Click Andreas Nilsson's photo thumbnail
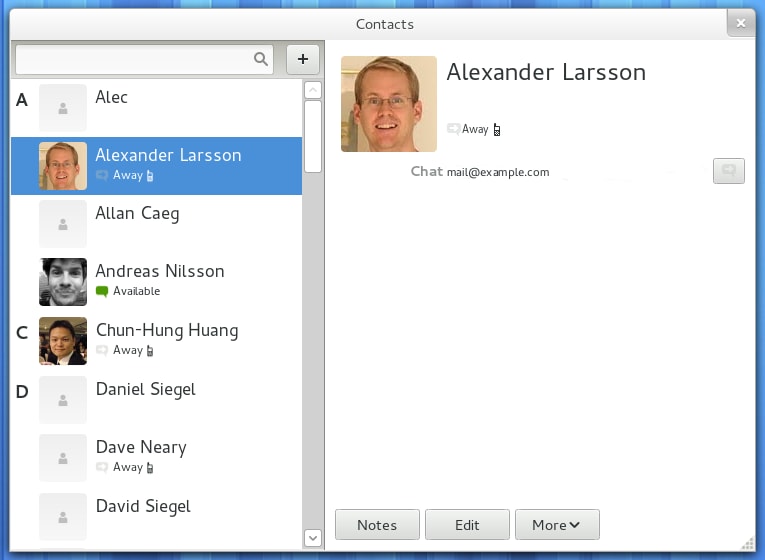The image size is (765, 560). click(x=63, y=282)
